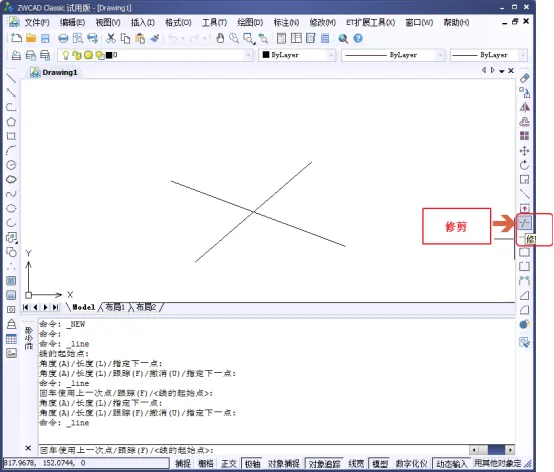Screen dimensions: 554x472
Task: Expand the layer selection dropdown
Action: tap(249, 55)
